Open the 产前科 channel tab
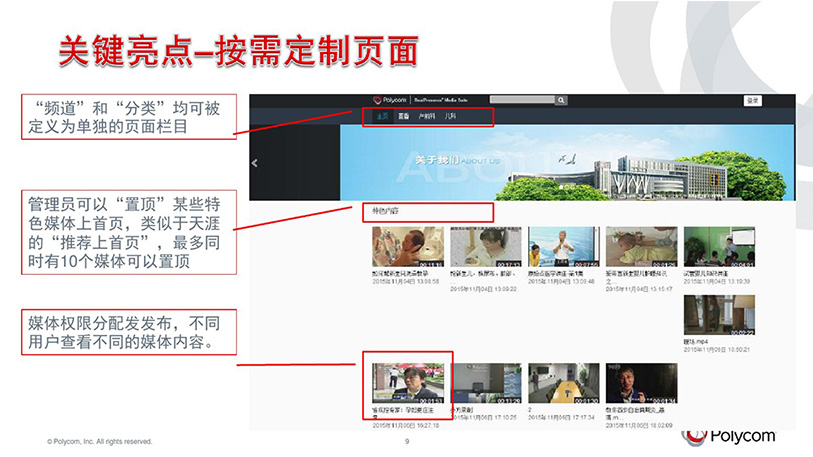The height and width of the screenshot is (457, 813). click(x=427, y=117)
